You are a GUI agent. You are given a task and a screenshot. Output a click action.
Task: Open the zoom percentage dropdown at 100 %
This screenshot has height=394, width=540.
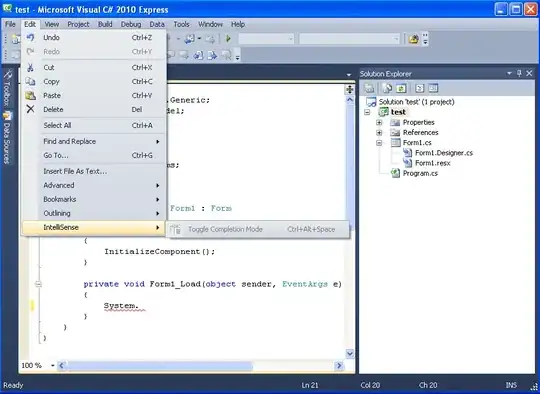click(x=53, y=365)
